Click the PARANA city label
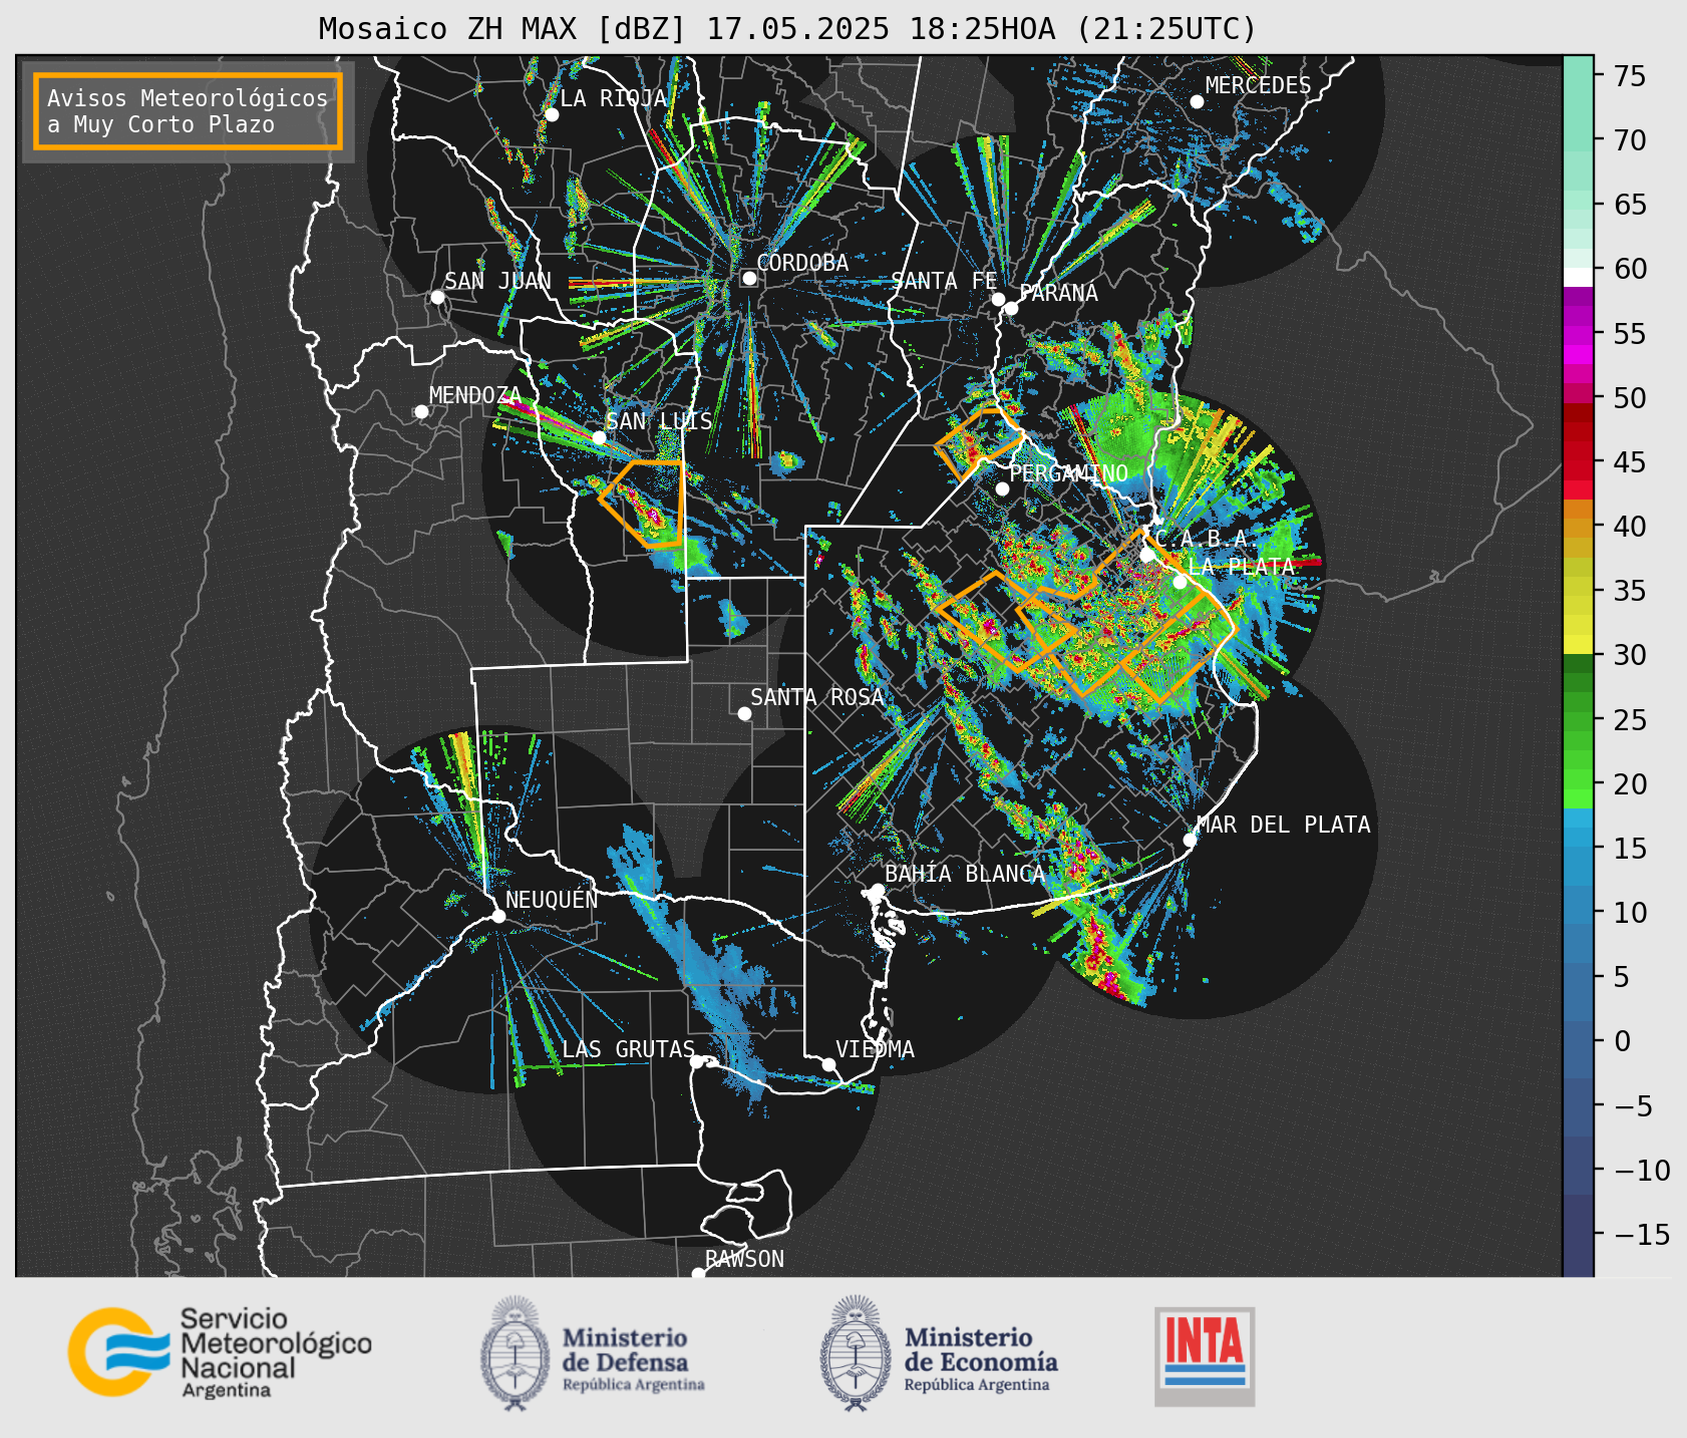 coord(1058,293)
